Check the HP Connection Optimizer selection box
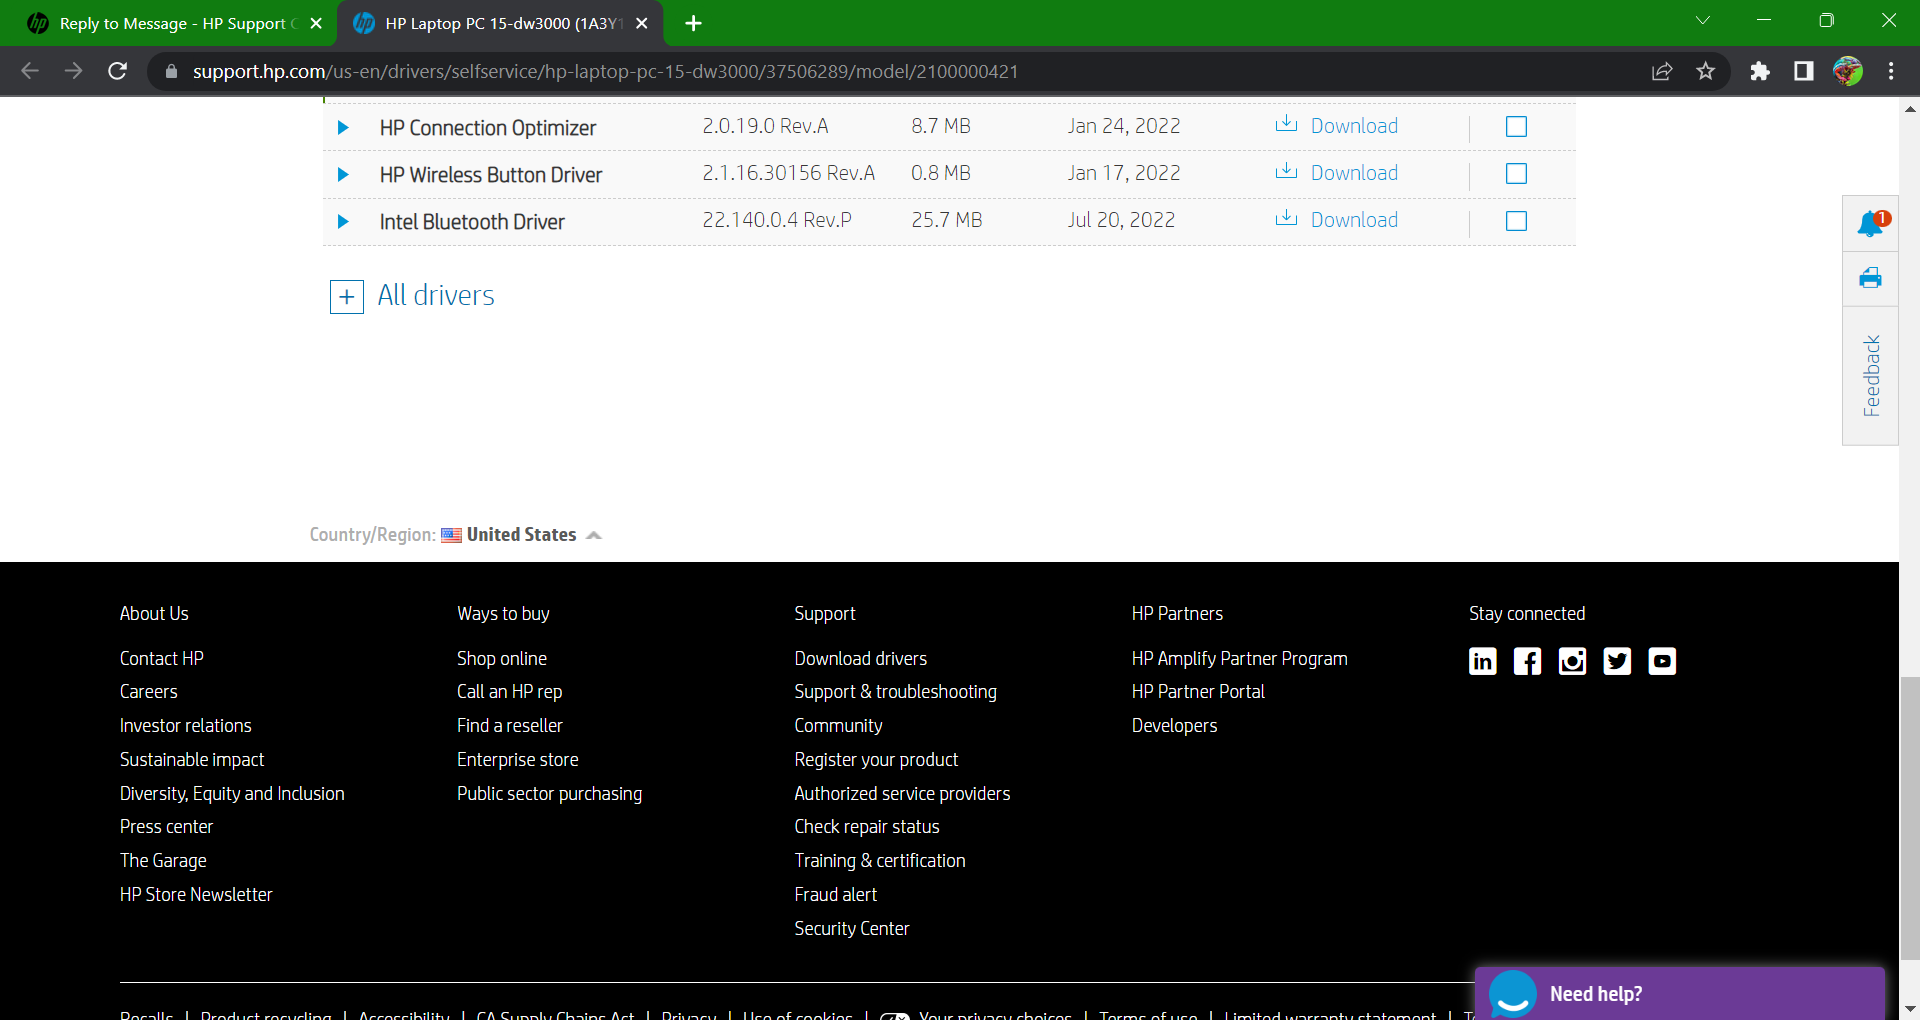The height and width of the screenshot is (1020, 1920). tap(1516, 126)
